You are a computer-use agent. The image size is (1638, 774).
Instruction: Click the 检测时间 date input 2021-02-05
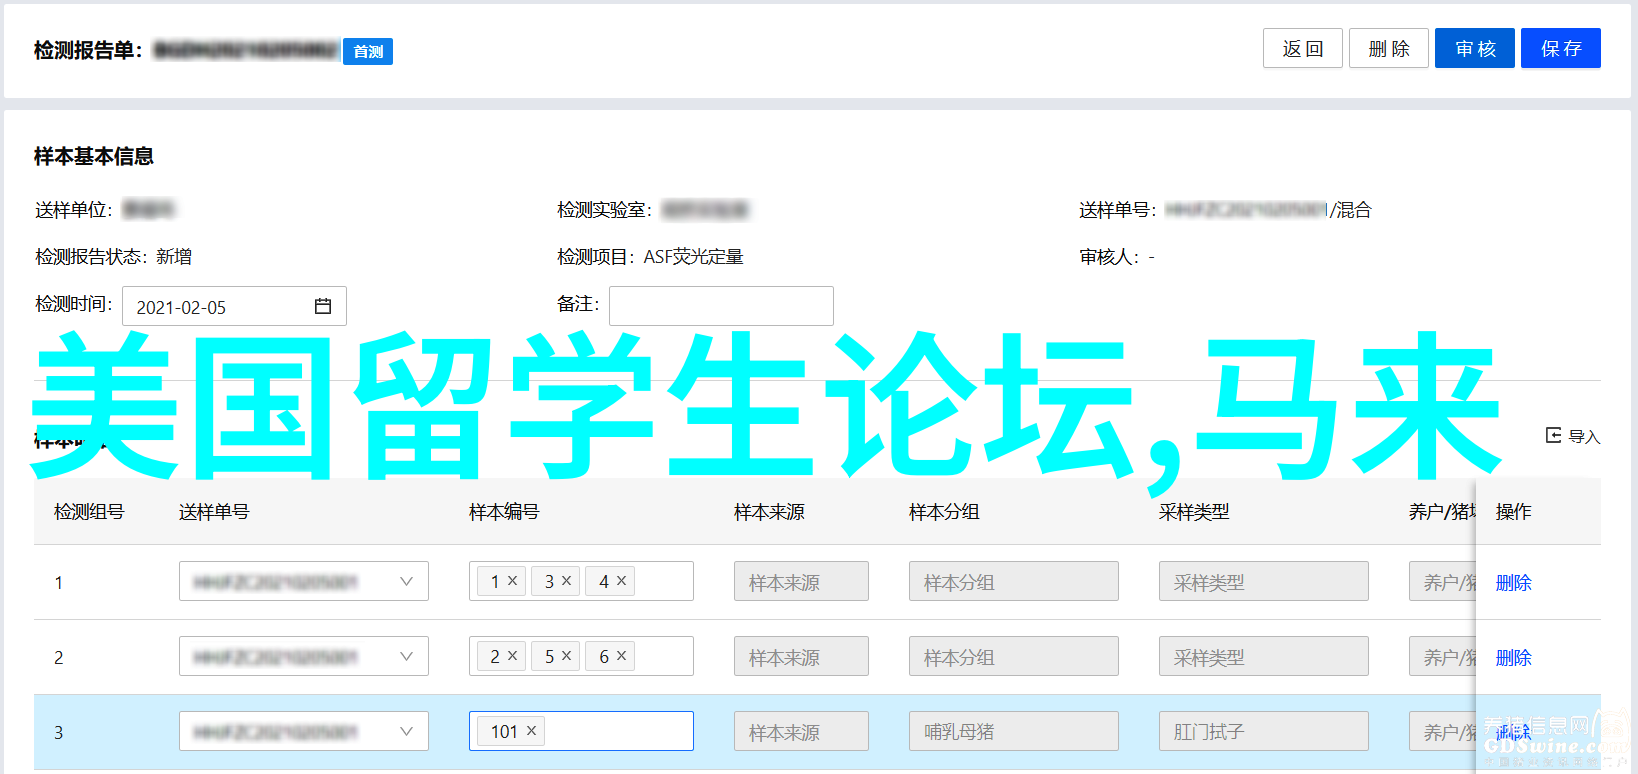point(234,306)
